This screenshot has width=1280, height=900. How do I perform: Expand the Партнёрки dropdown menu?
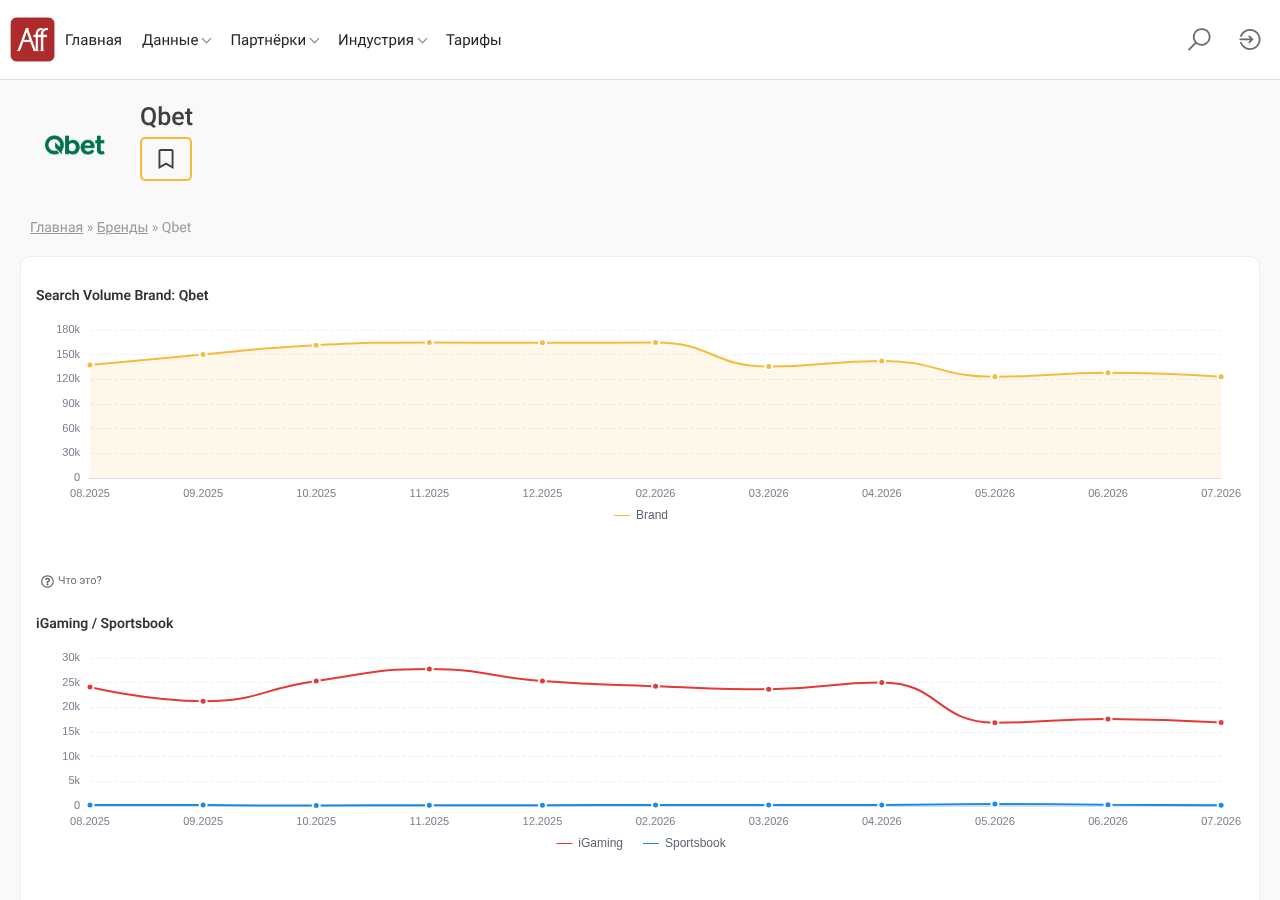point(275,40)
